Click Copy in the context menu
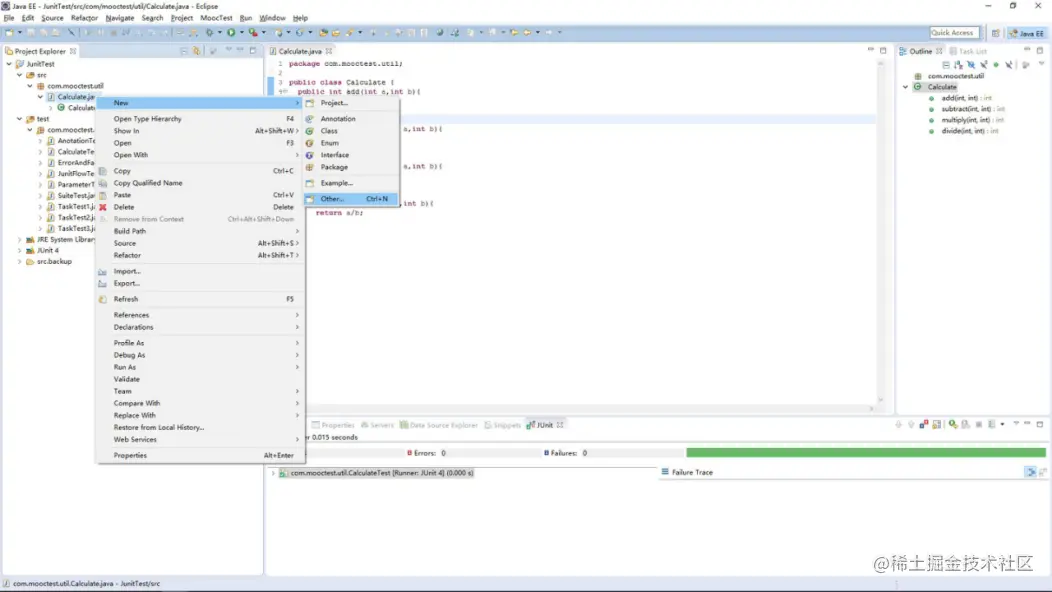 (200, 170)
